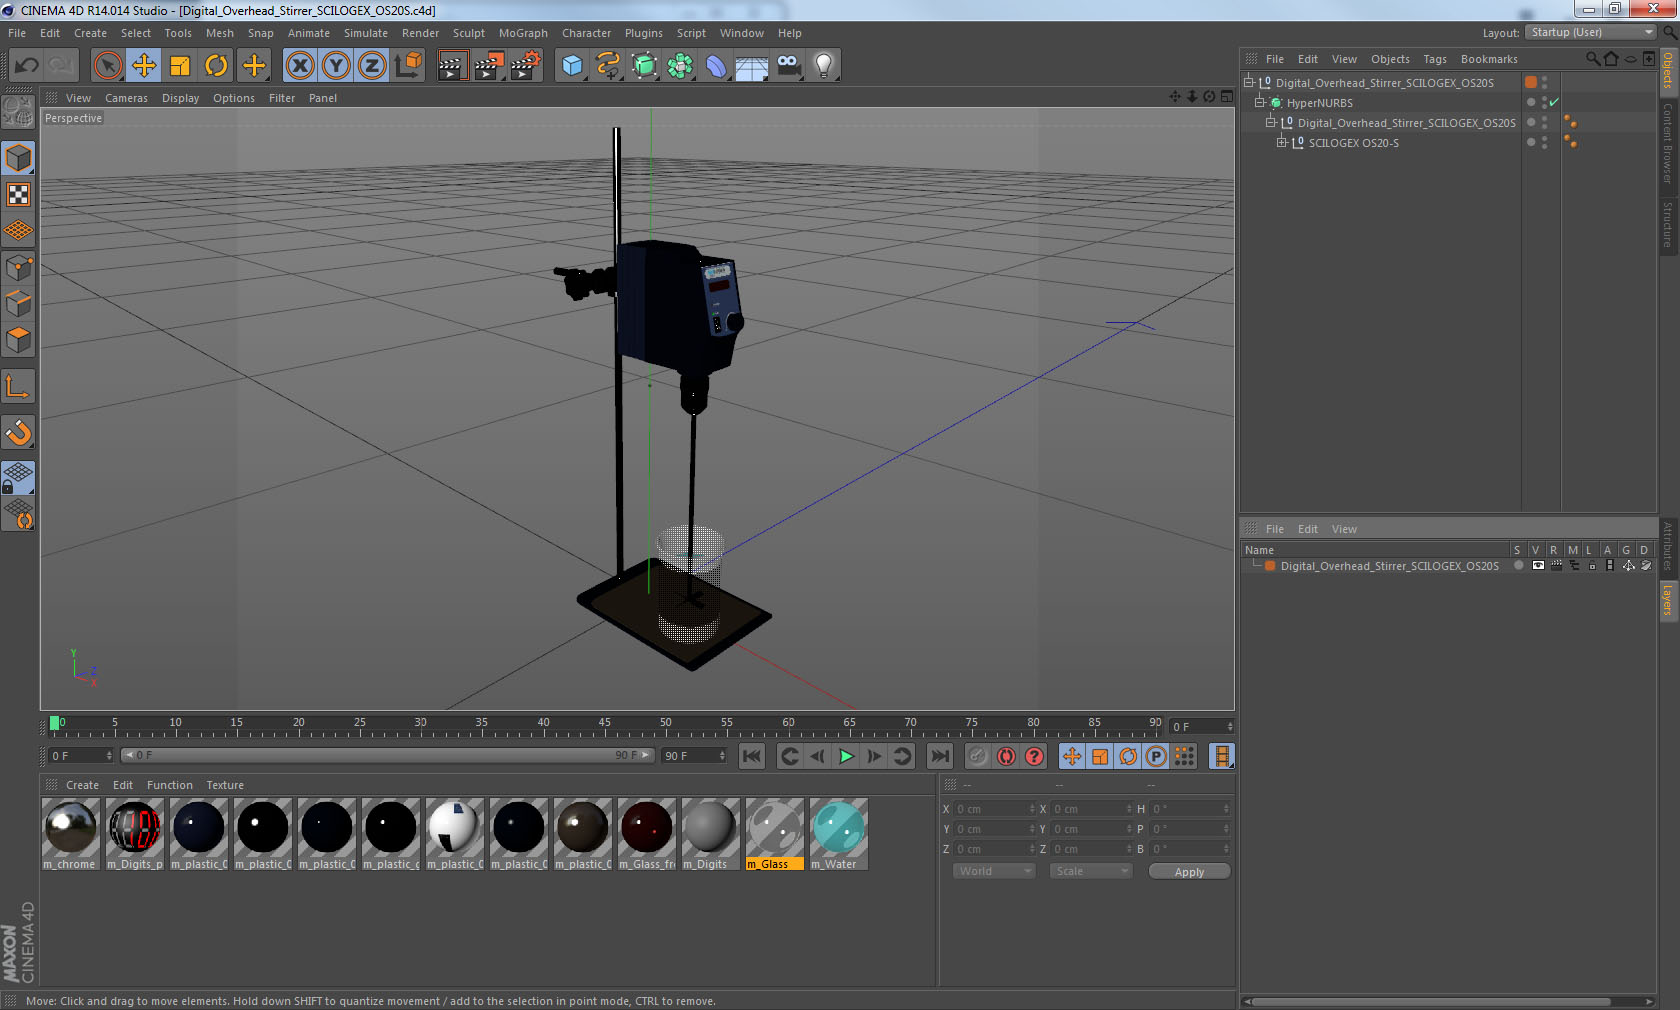Screen dimensions: 1680x1010
Task: Enable Points mode
Action: click(18, 267)
